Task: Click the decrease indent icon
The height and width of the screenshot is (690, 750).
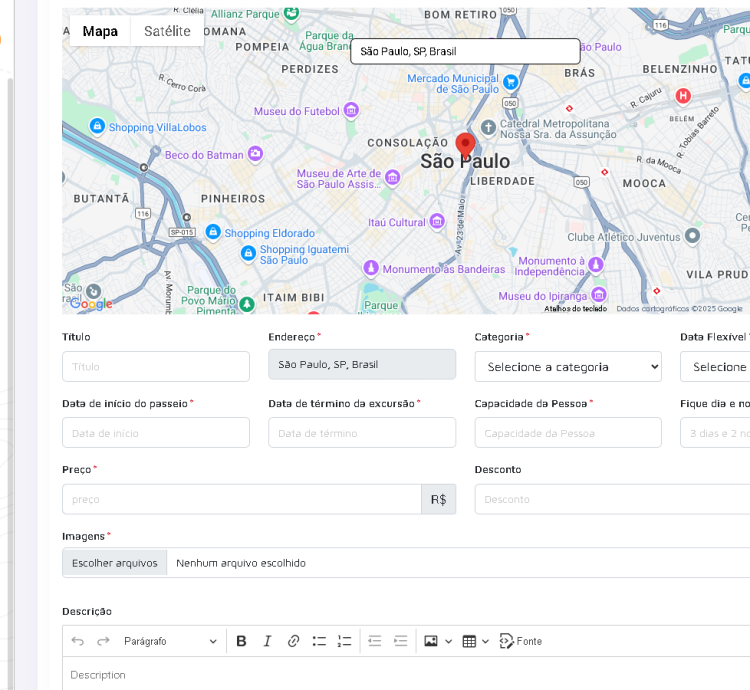Action: pos(375,641)
